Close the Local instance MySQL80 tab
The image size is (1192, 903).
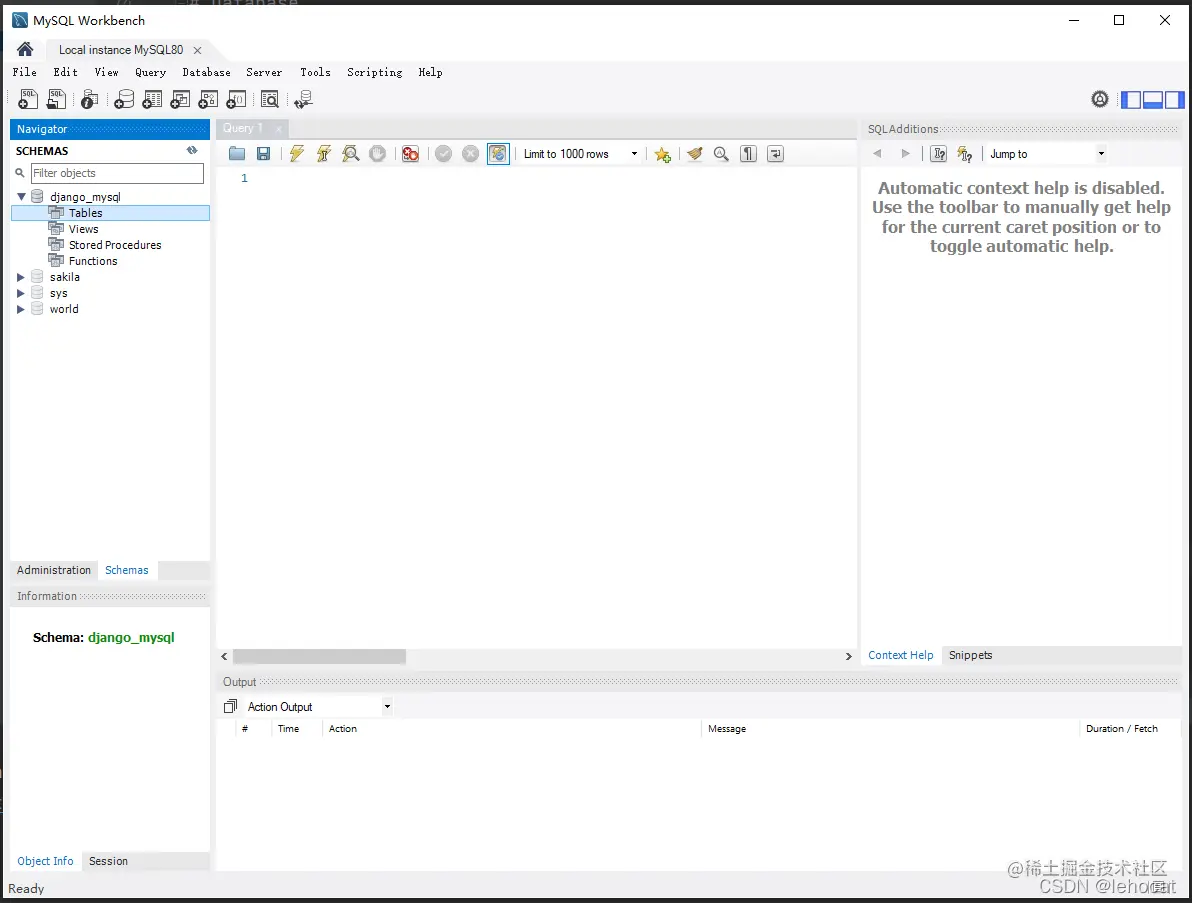tap(198, 50)
